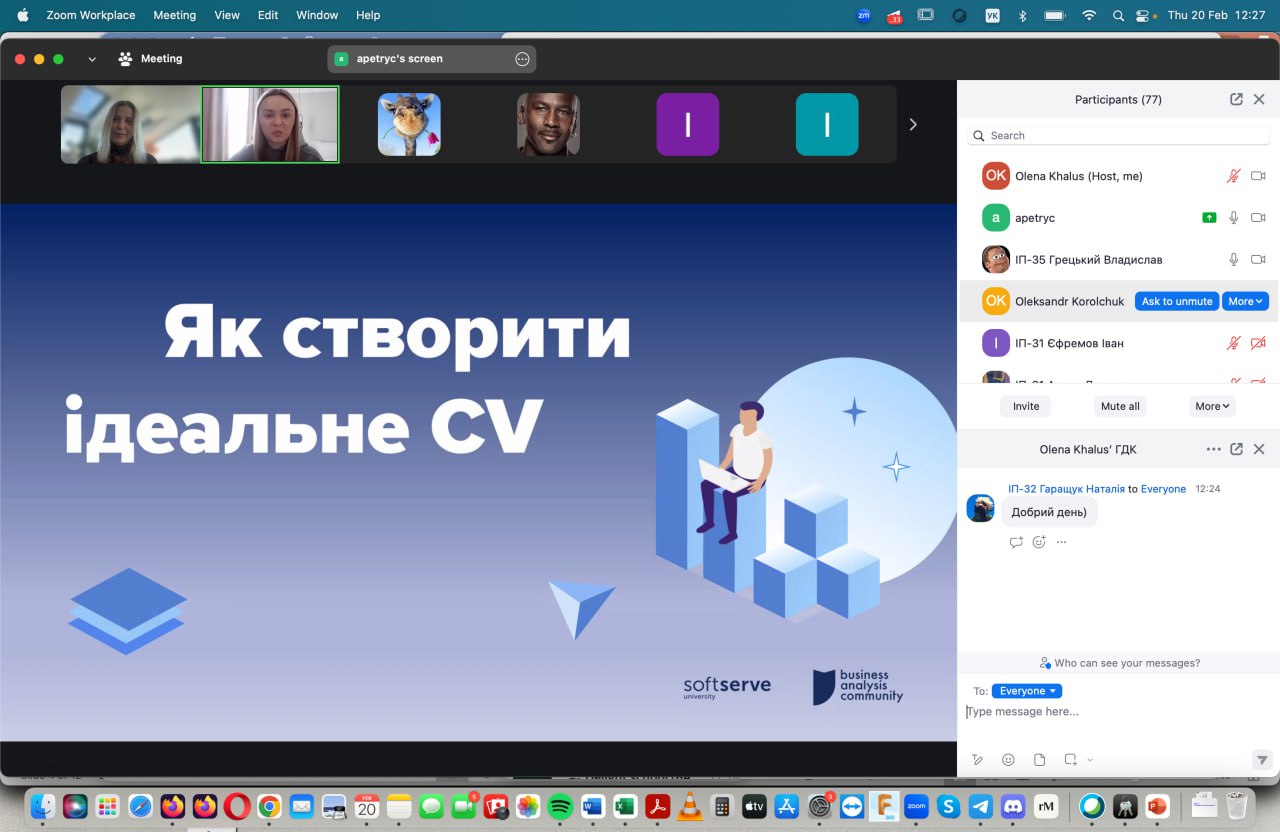1280x832 pixels.
Task: Expand More dropdown beside Oleksandr Korolchuk
Action: point(1245,301)
